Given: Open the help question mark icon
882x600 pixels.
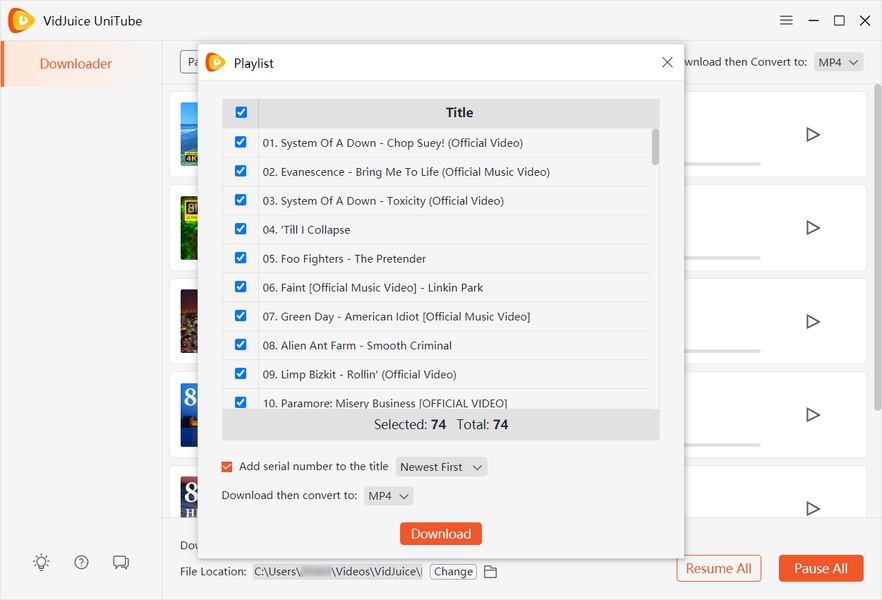Looking at the screenshot, I should pos(81,563).
